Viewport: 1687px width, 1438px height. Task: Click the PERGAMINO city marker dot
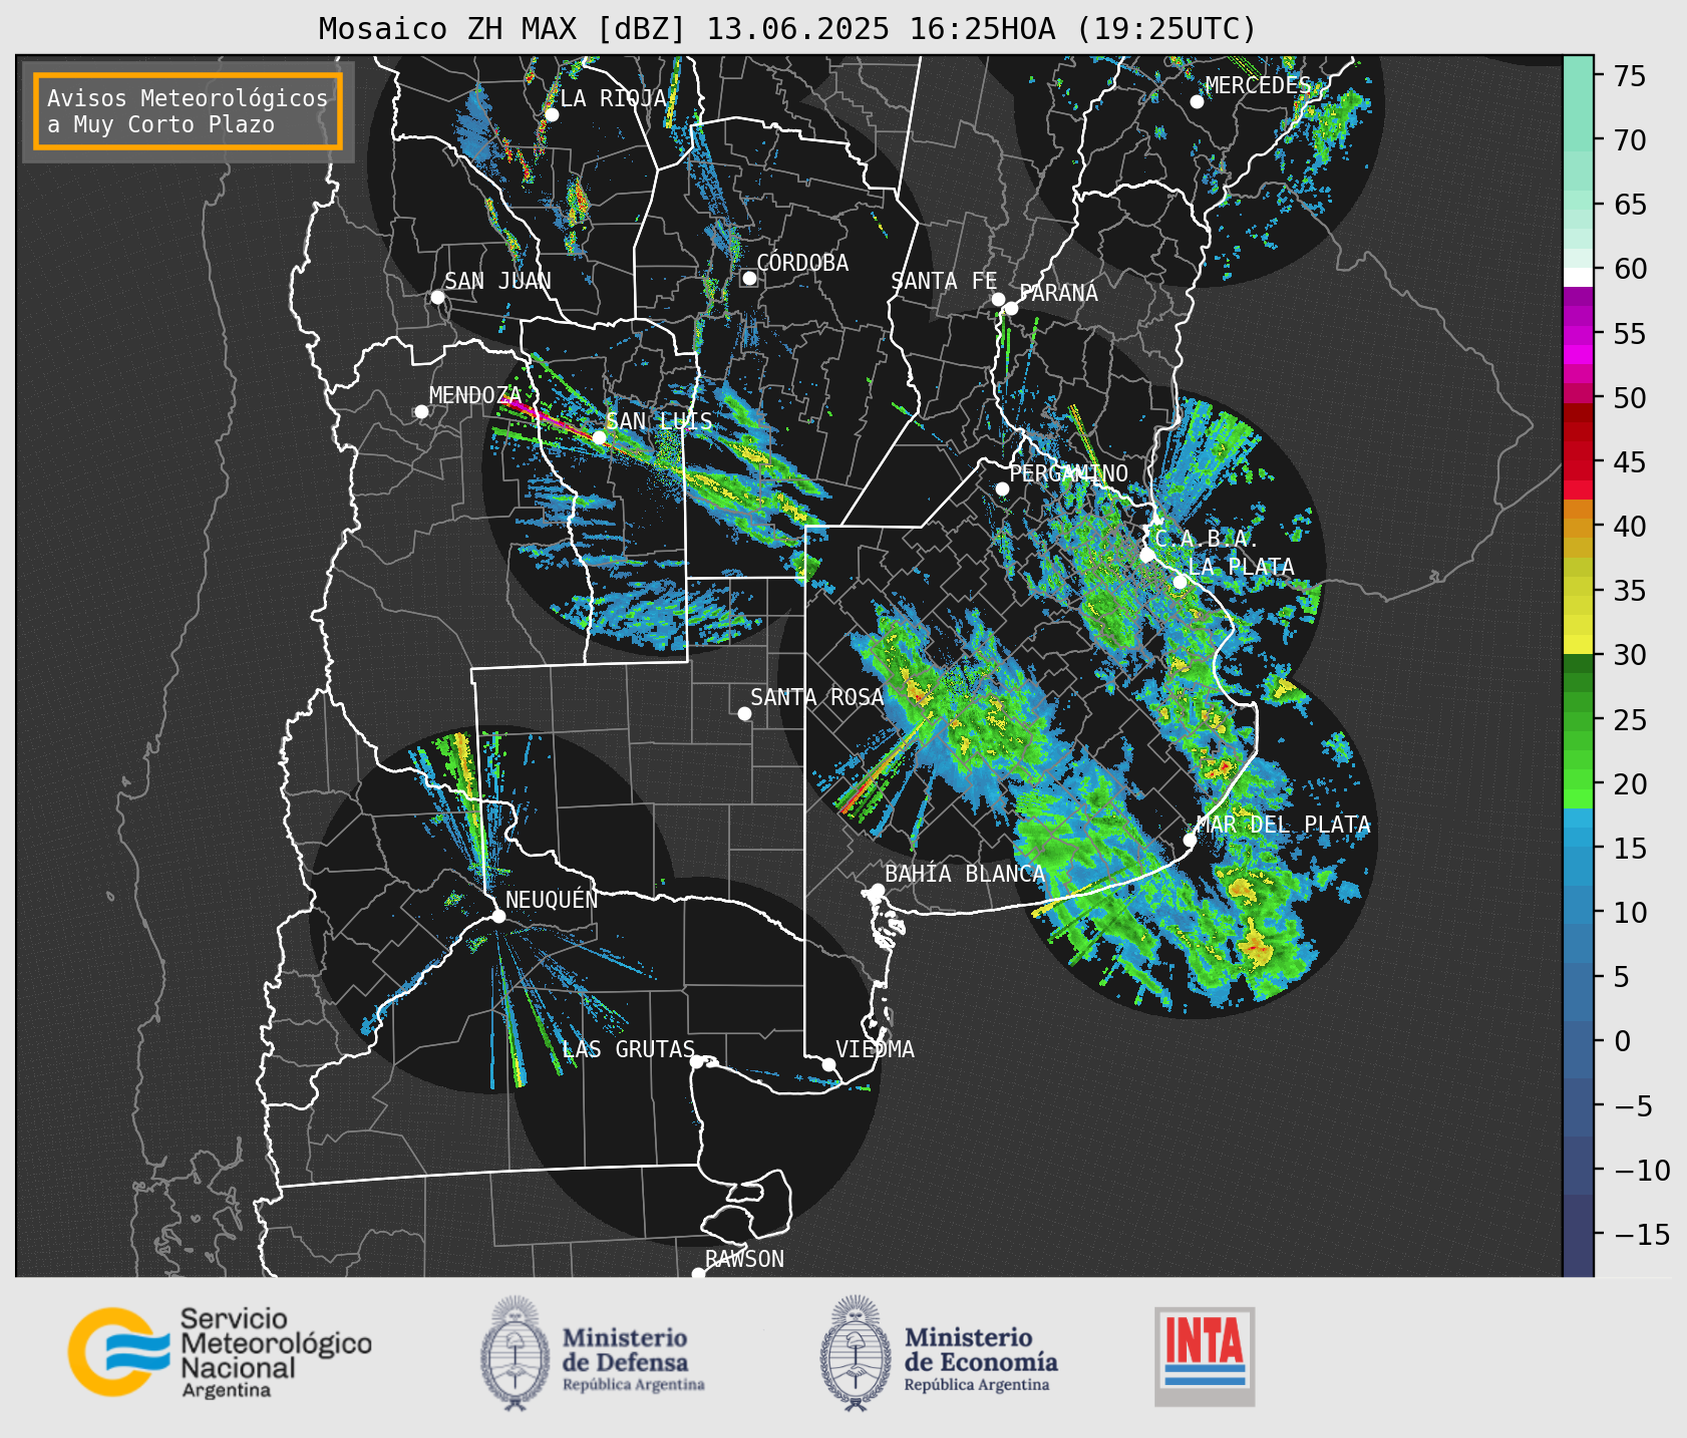(x=1002, y=489)
